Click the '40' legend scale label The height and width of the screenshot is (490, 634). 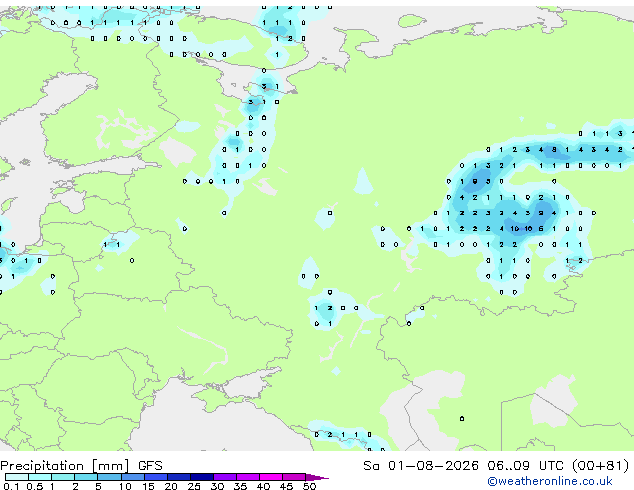point(264,486)
